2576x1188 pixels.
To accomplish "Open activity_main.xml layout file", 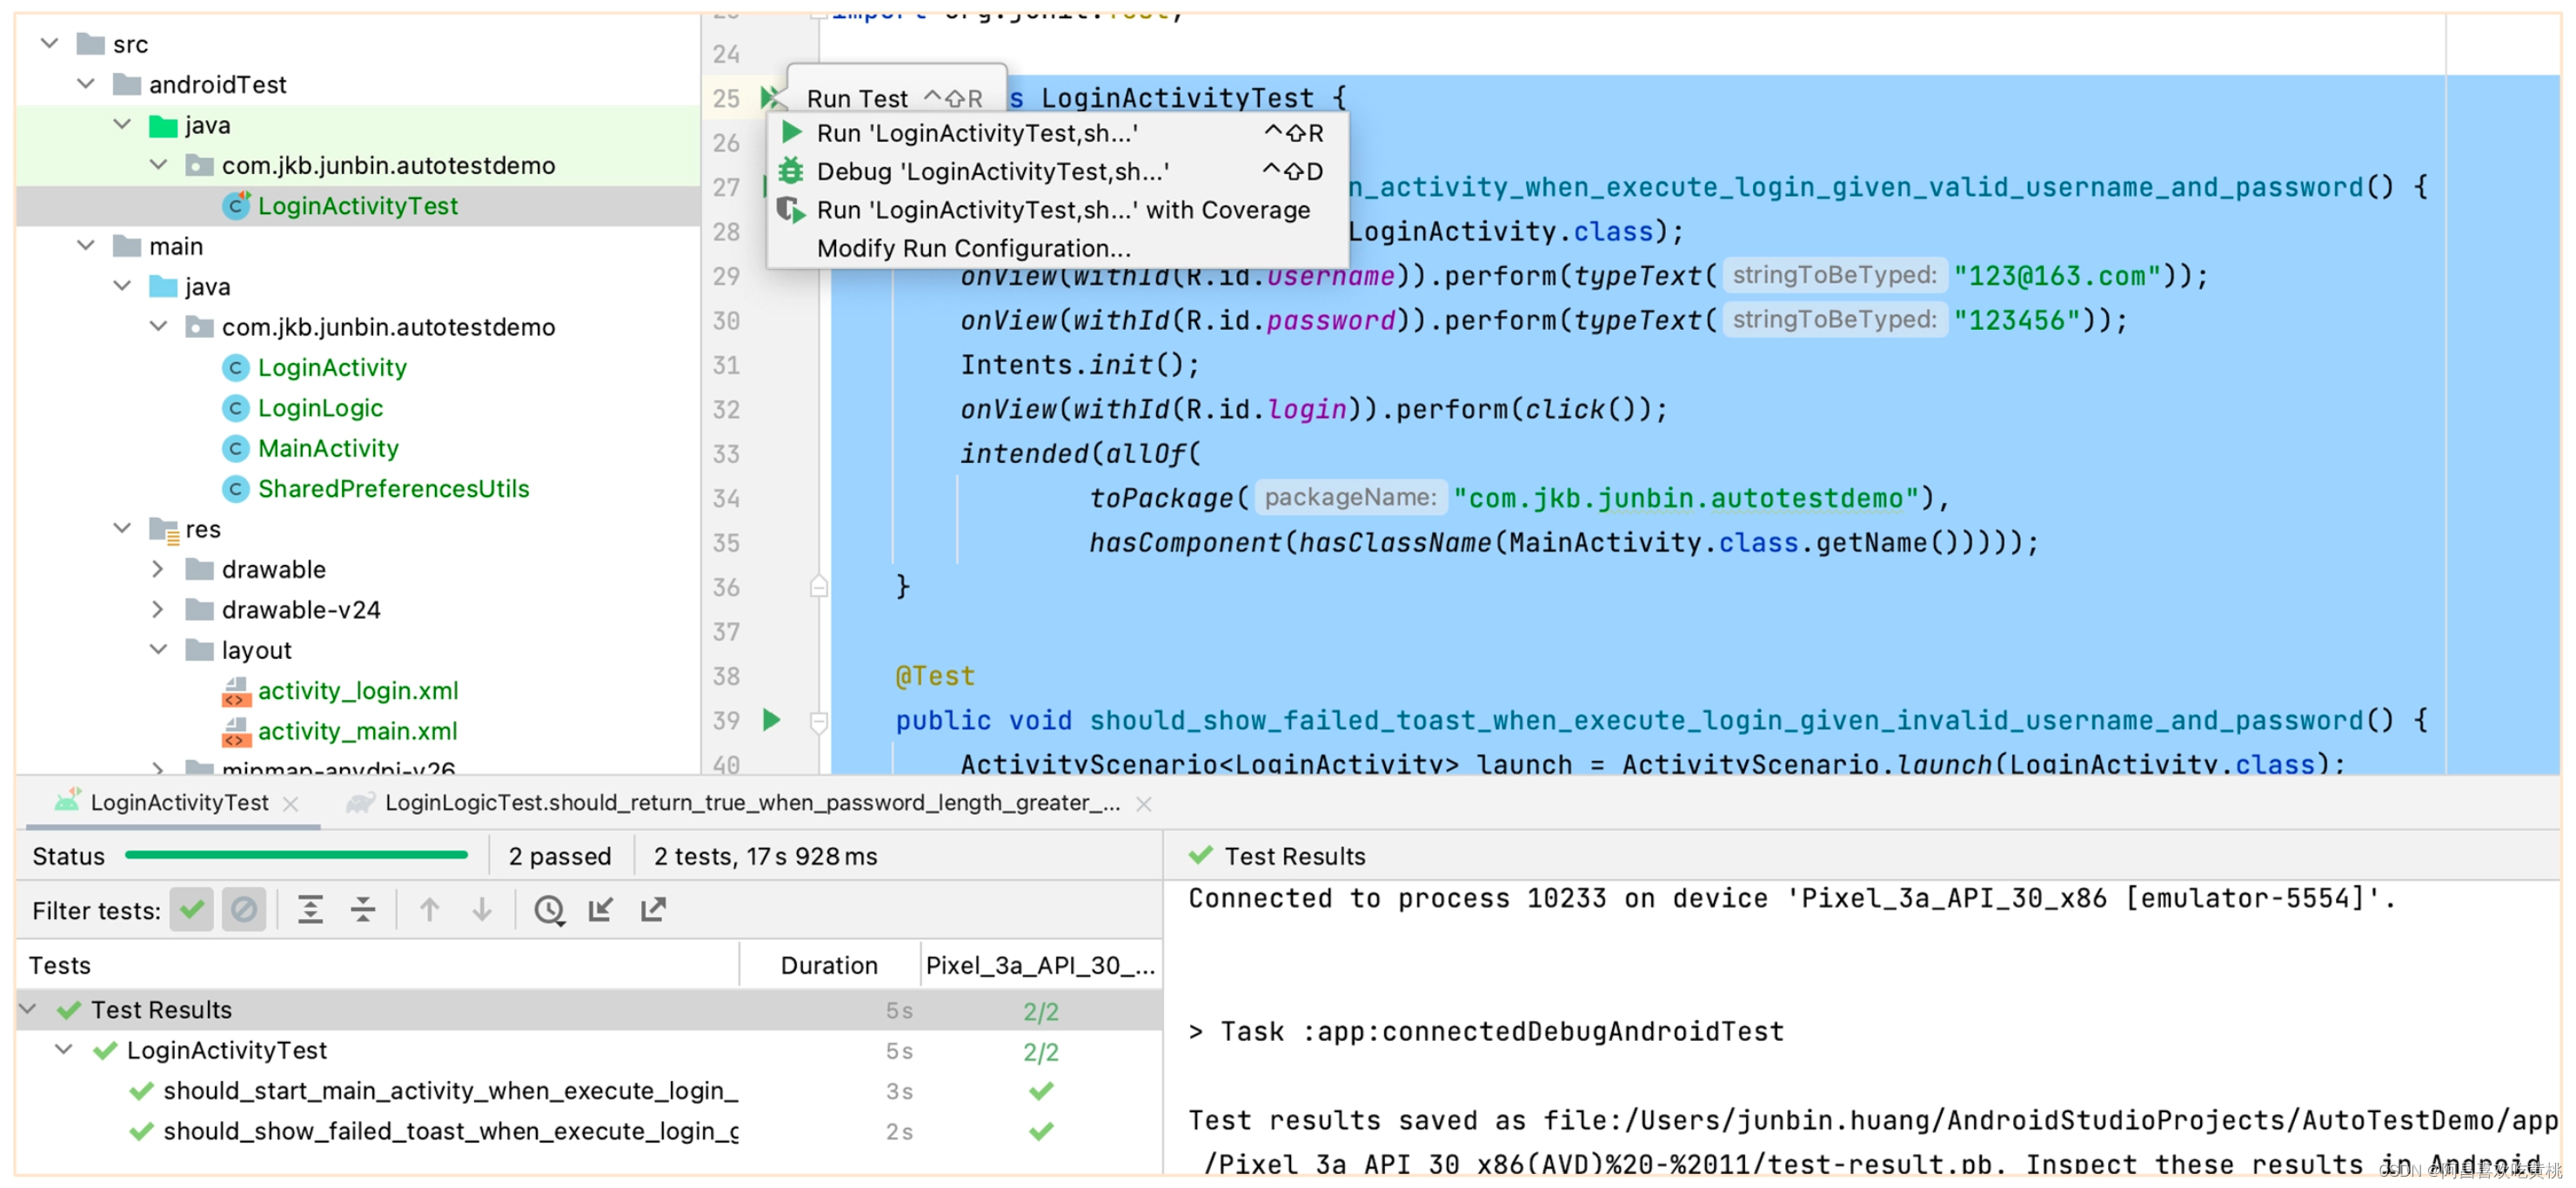I will point(357,731).
